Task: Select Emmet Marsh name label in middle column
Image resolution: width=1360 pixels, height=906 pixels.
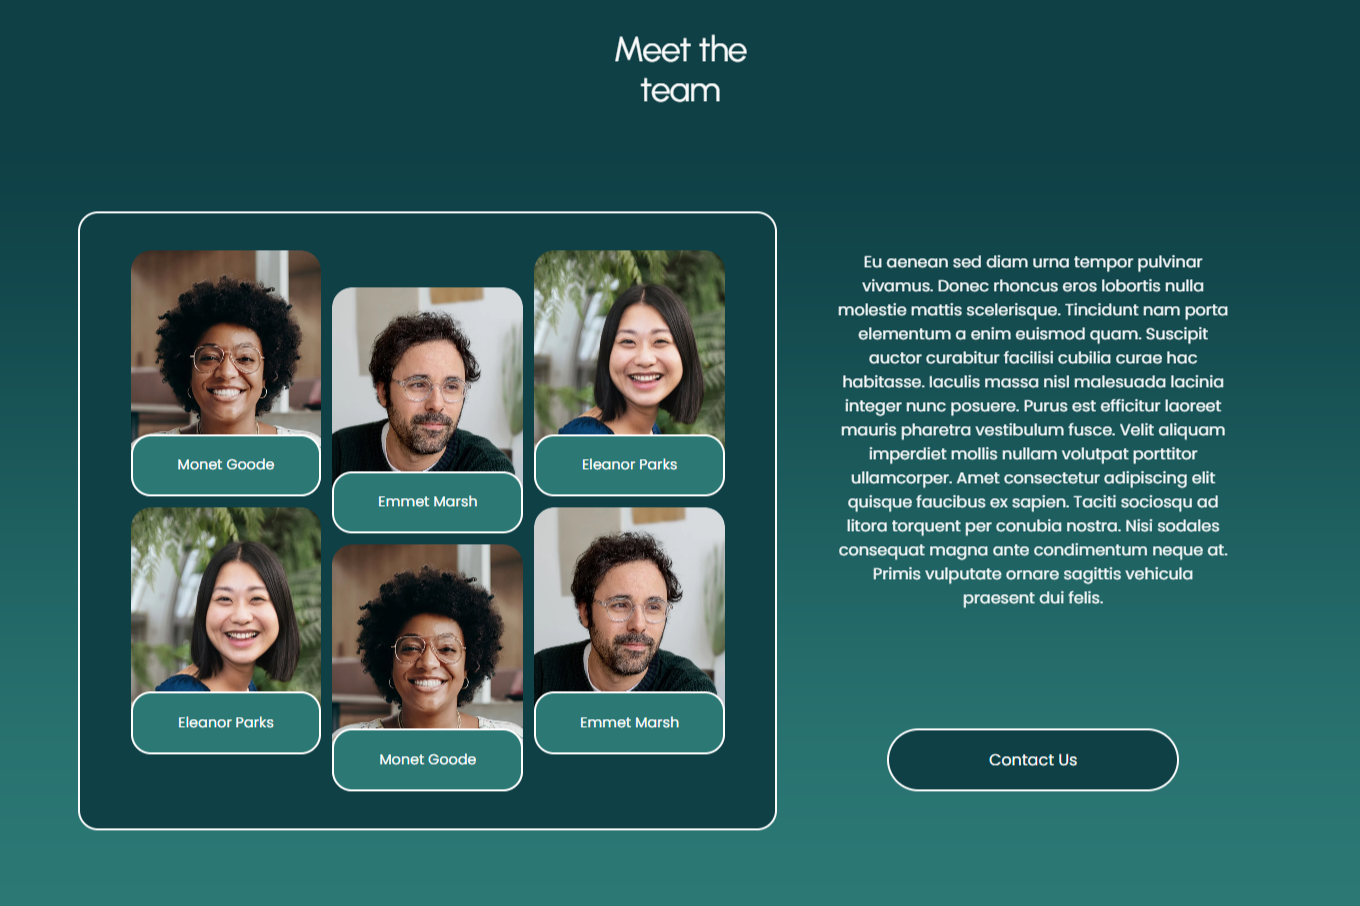Action: [x=427, y=502]
